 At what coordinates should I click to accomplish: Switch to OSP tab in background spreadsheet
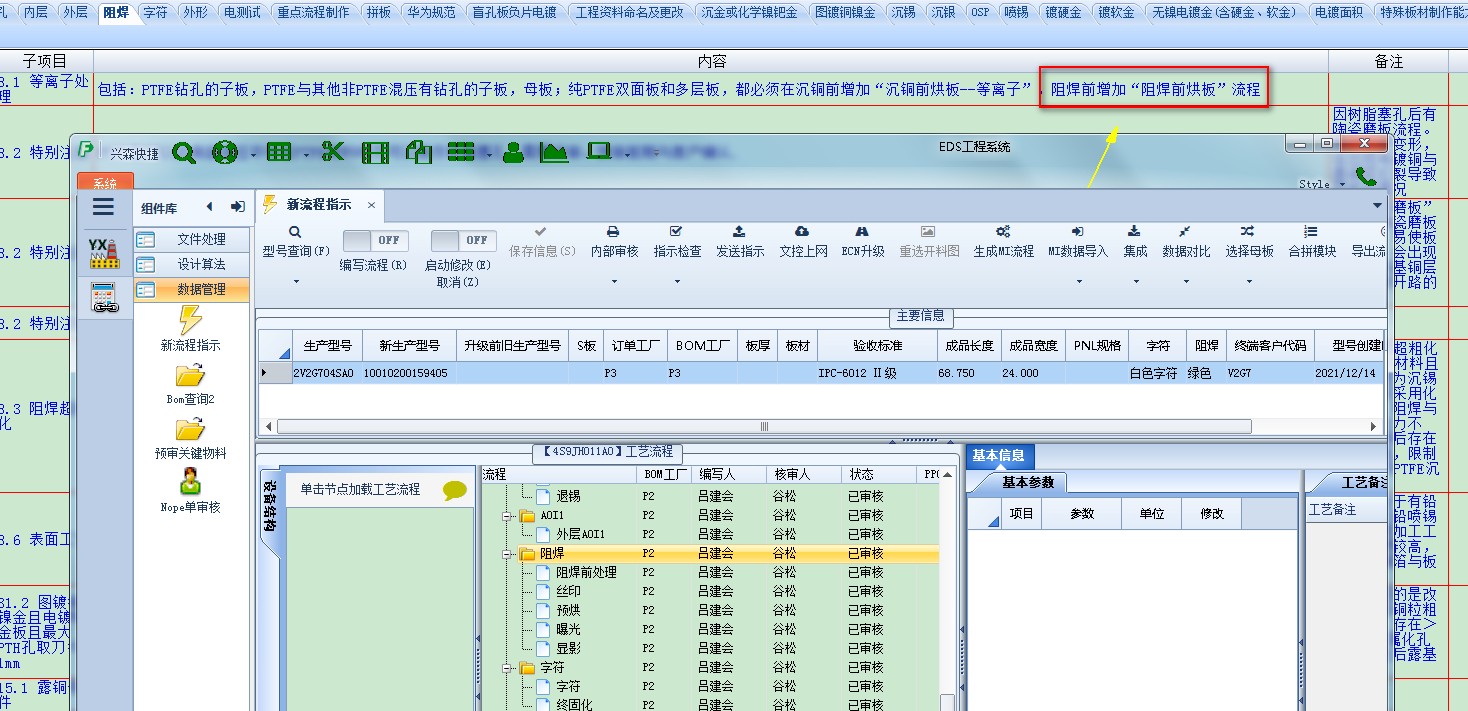[979, 13]
